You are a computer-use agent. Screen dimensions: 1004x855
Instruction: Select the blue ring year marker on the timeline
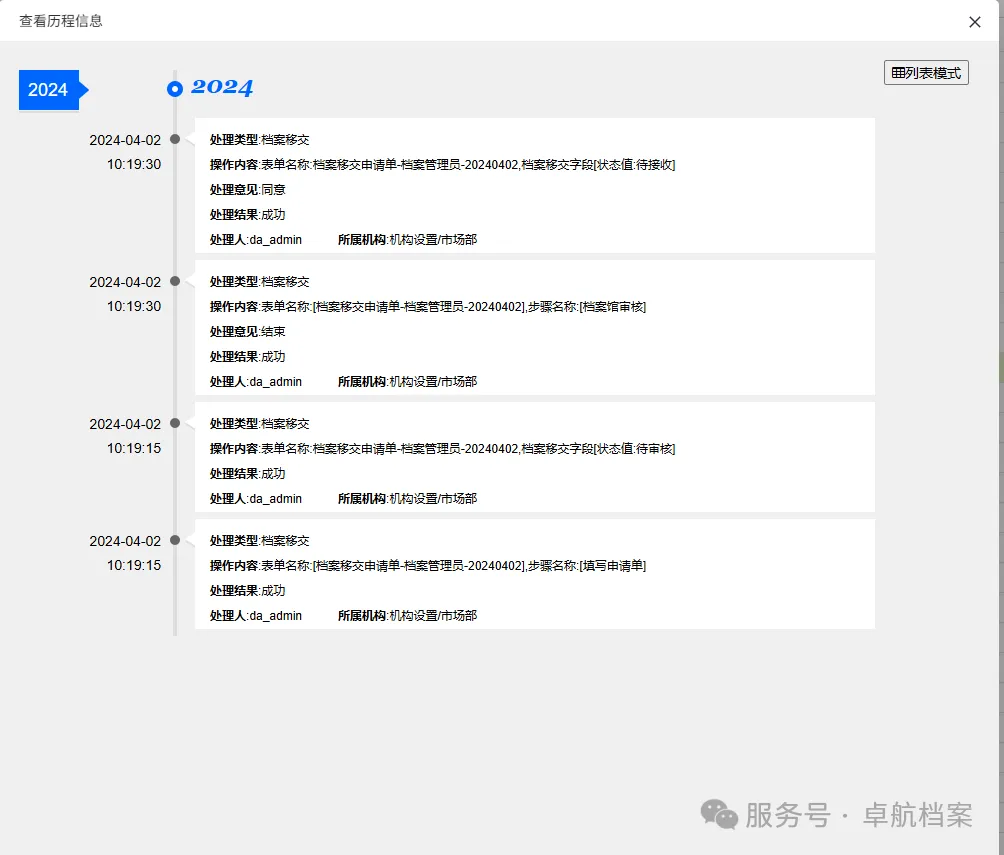pyautogui.click(x=175, y=89)
